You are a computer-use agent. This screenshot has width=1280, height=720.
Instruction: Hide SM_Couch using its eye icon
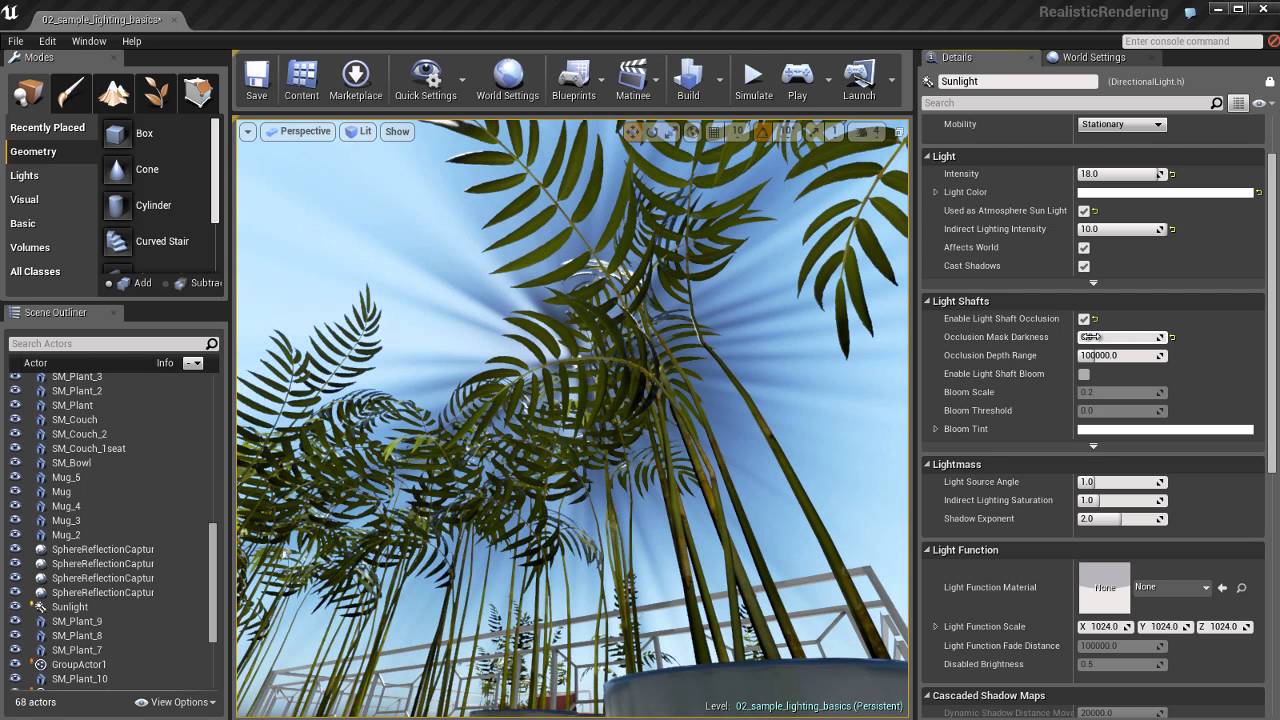pyautogui.click(x=15, y=420)
